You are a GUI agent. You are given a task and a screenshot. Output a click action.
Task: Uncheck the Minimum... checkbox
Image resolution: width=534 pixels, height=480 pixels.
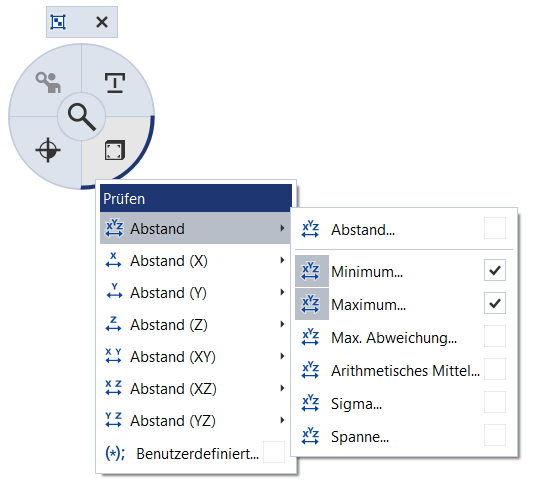coord(494,270)
